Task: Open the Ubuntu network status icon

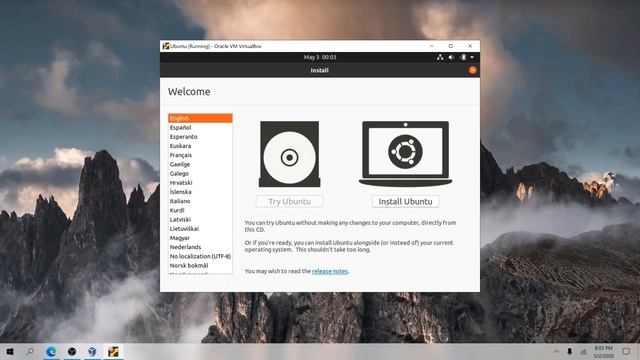Action: coord(440,58)
